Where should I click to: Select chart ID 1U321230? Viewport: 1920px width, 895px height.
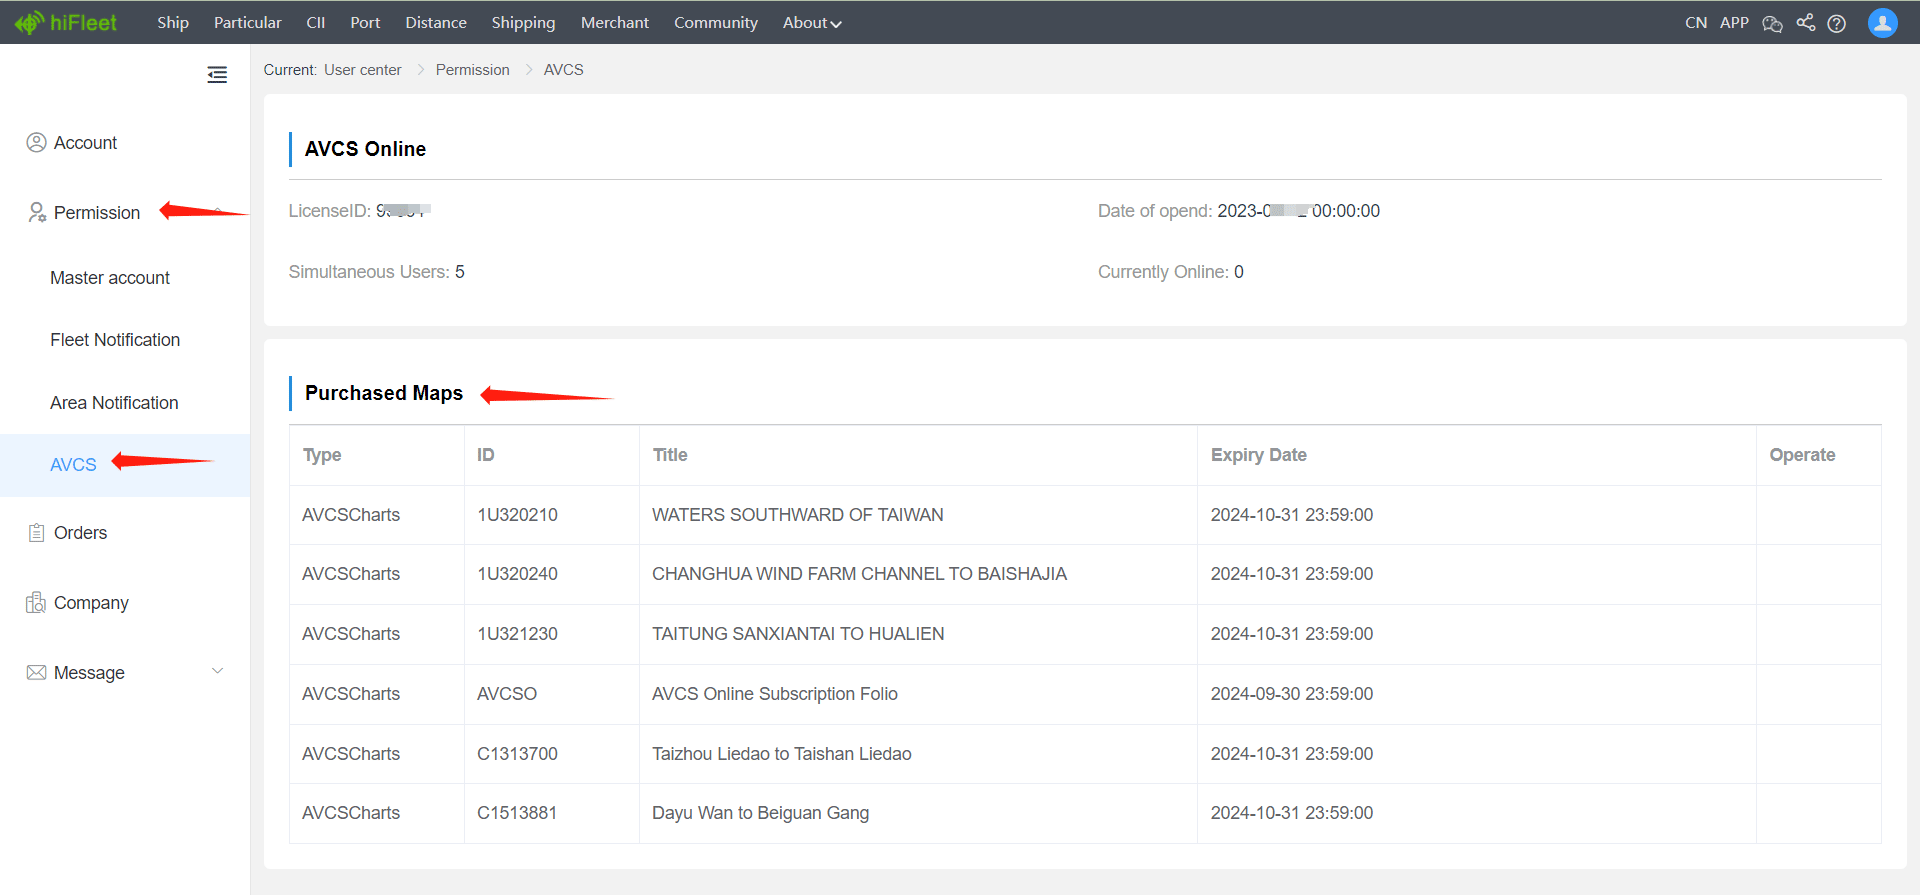517,634
